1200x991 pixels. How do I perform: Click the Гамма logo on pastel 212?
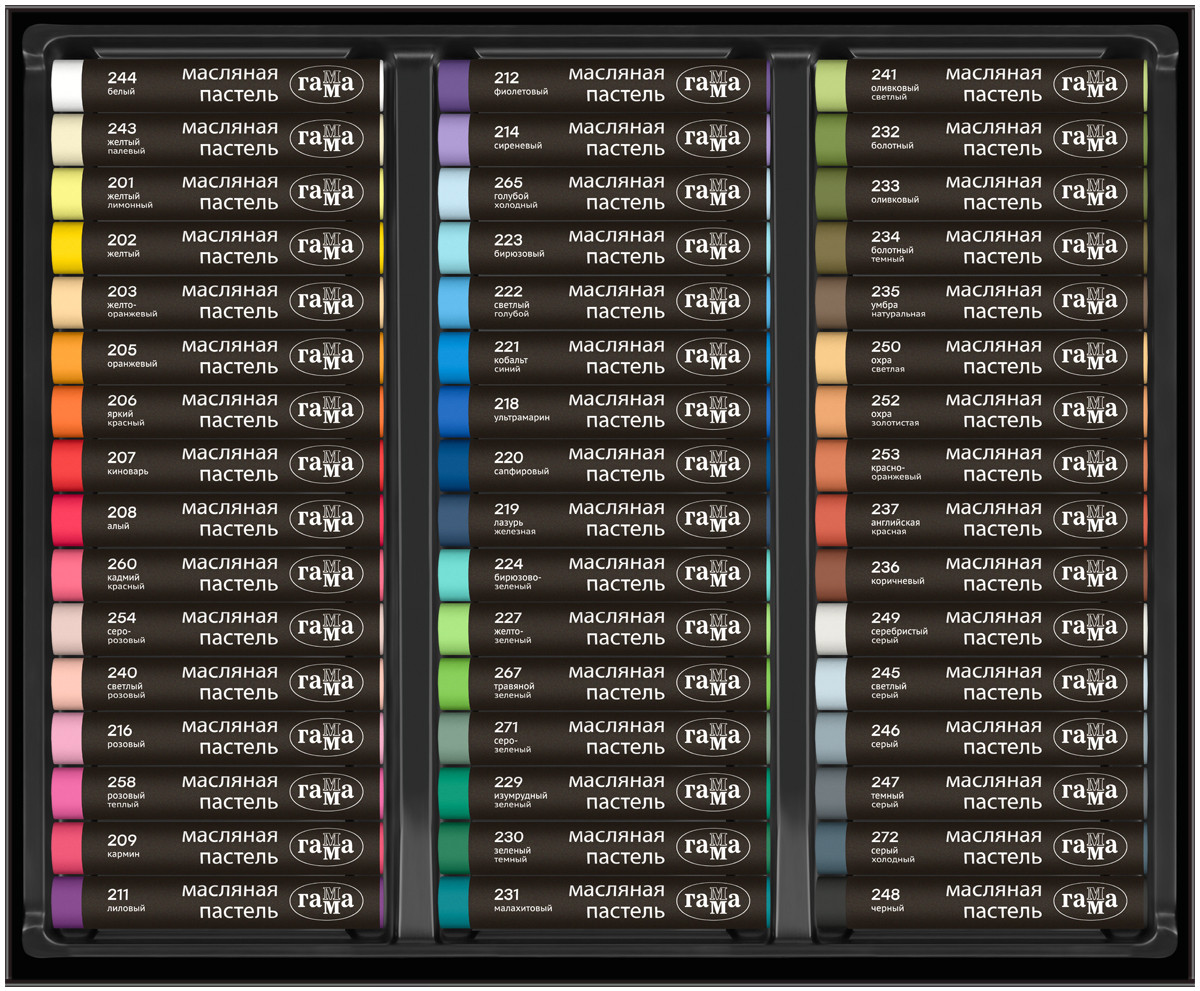[712, 85]
